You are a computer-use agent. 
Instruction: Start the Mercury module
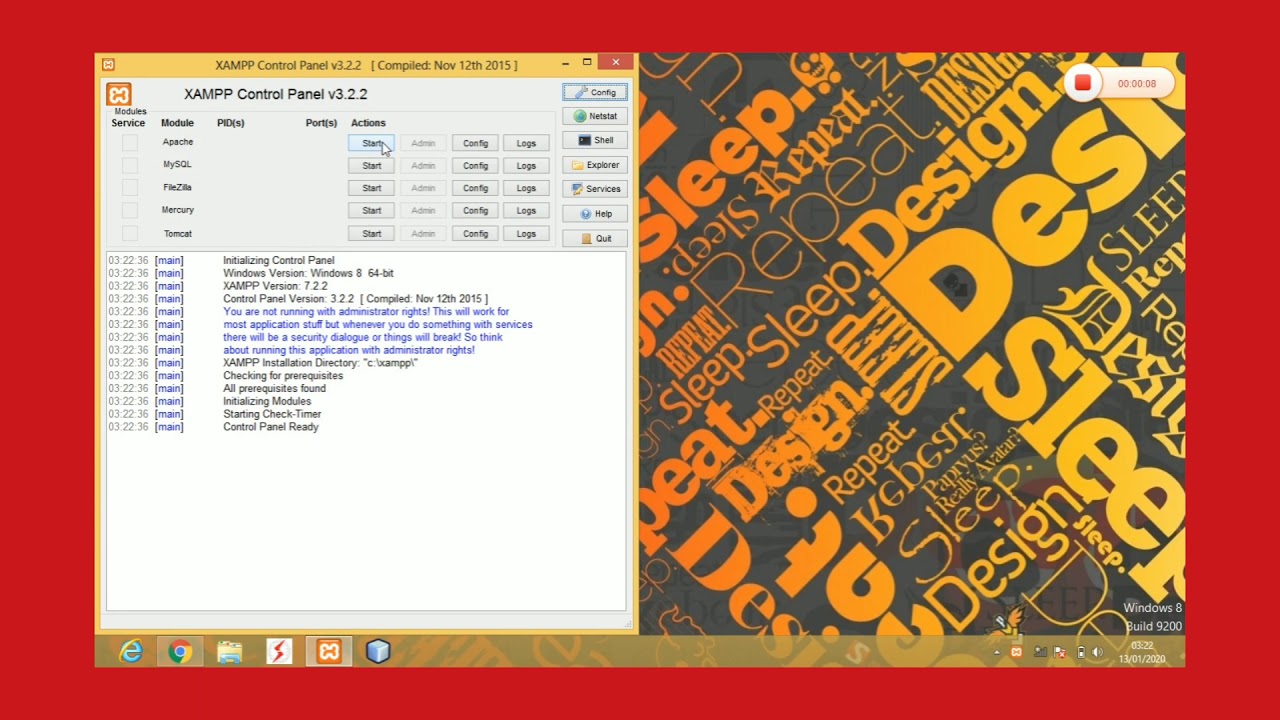click(x=372, y=211)
